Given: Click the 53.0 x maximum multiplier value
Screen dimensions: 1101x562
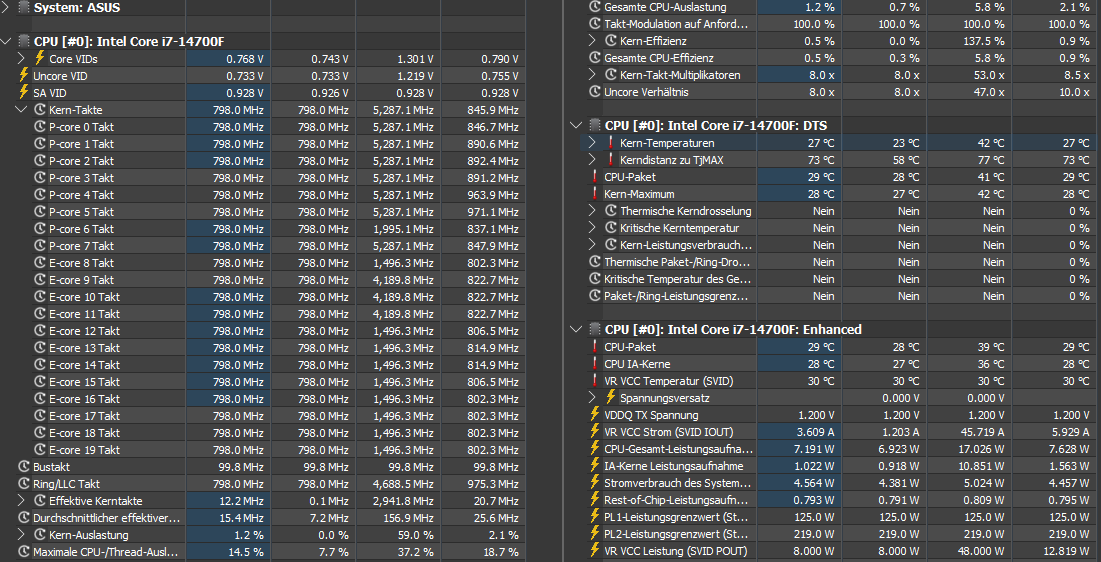Looking at the screenshot, I should click(x=989, y=75).
